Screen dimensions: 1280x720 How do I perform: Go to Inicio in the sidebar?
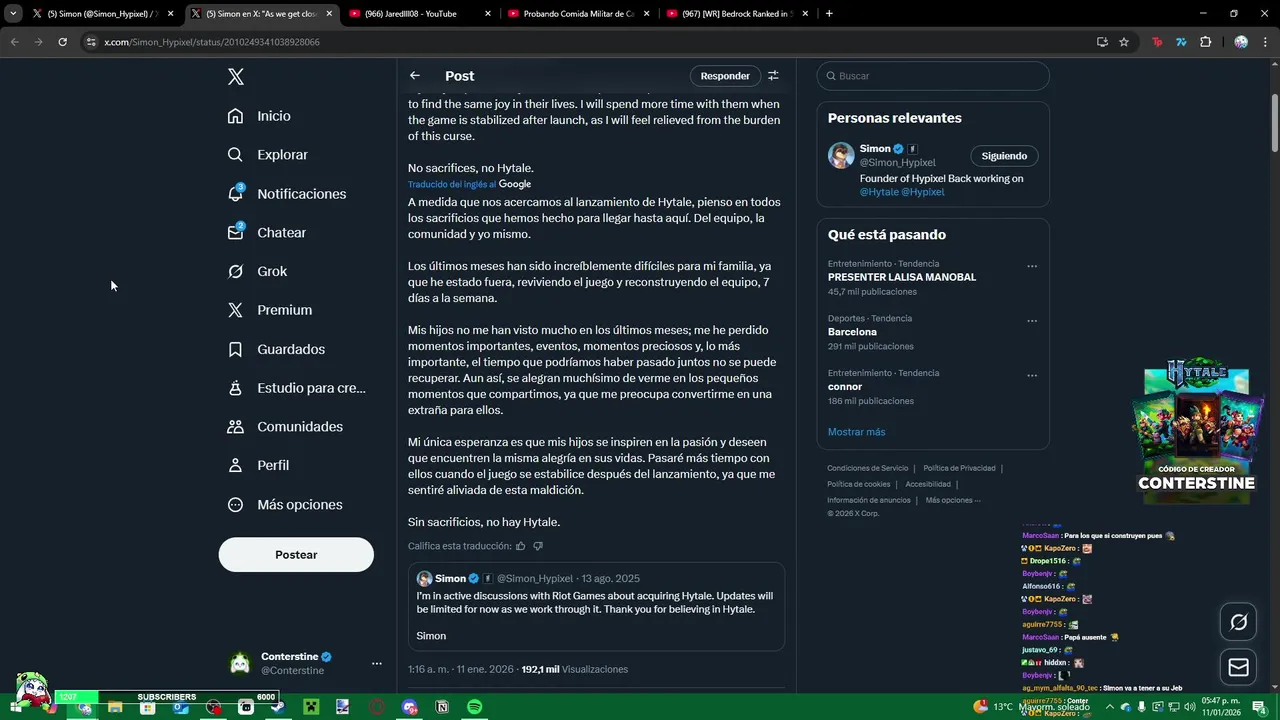[x=260, y=116]
